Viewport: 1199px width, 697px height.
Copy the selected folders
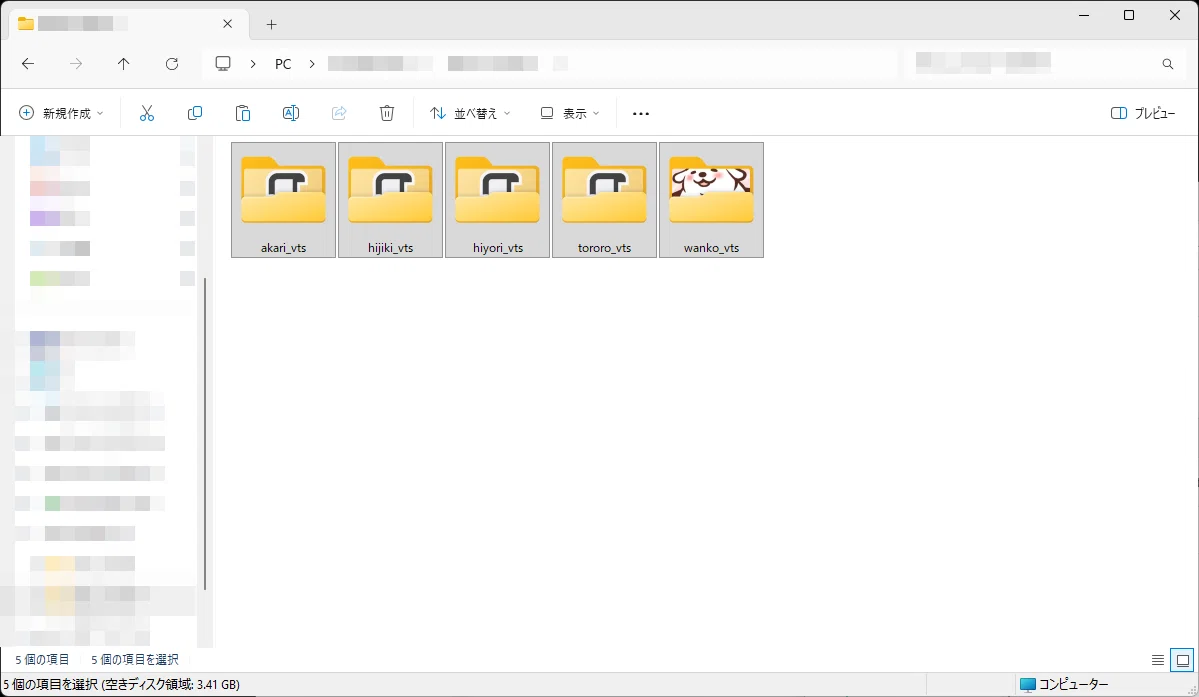(x=195, y=113)
